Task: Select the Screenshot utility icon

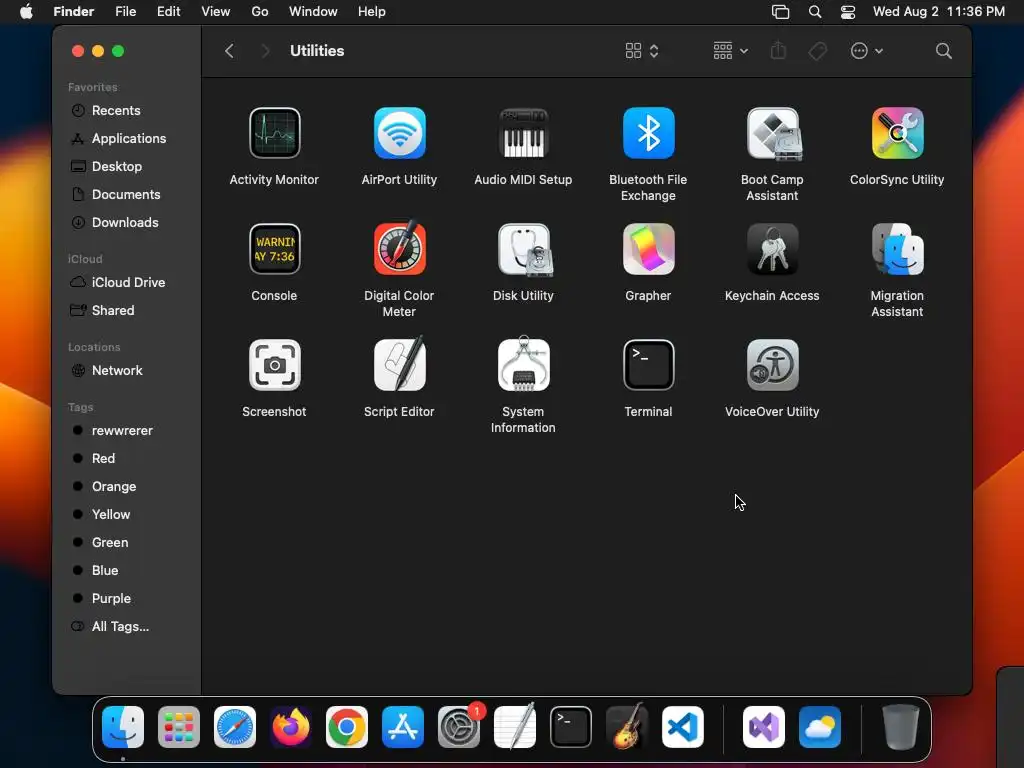Action: coord(274,365)
